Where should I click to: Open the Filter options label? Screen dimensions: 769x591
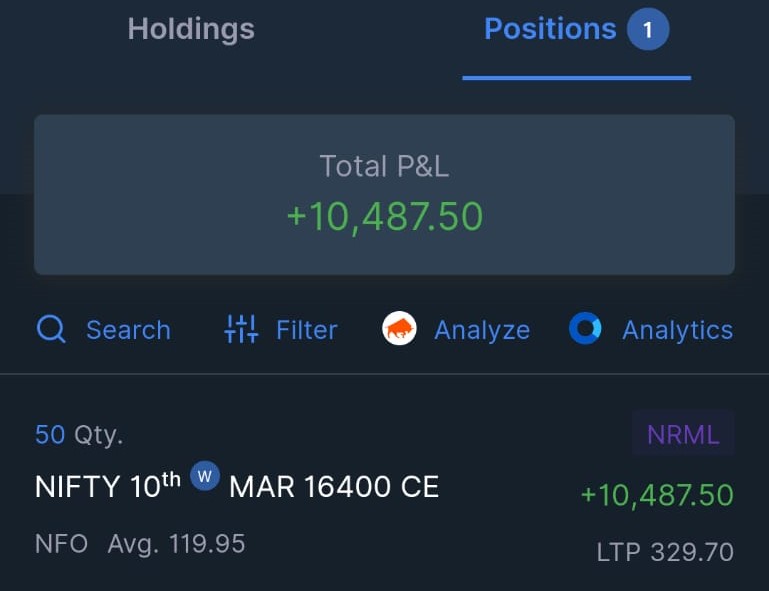click(306, 330)
